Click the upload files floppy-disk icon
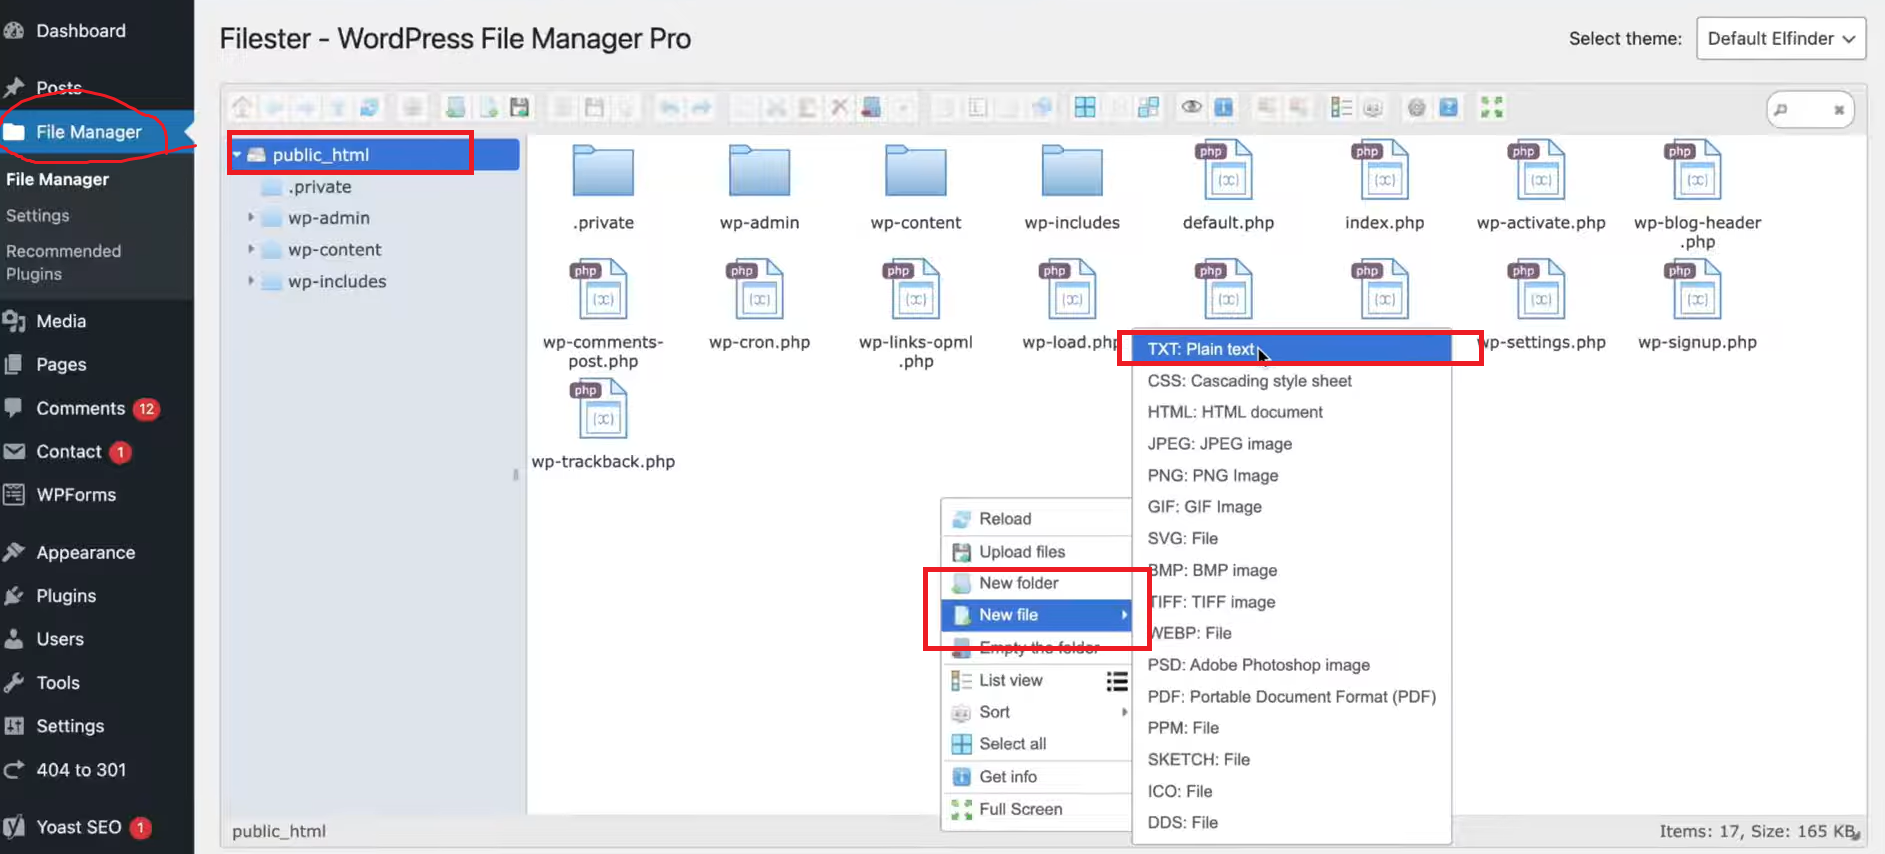The image size is (1885, 854). pos(519,107)
